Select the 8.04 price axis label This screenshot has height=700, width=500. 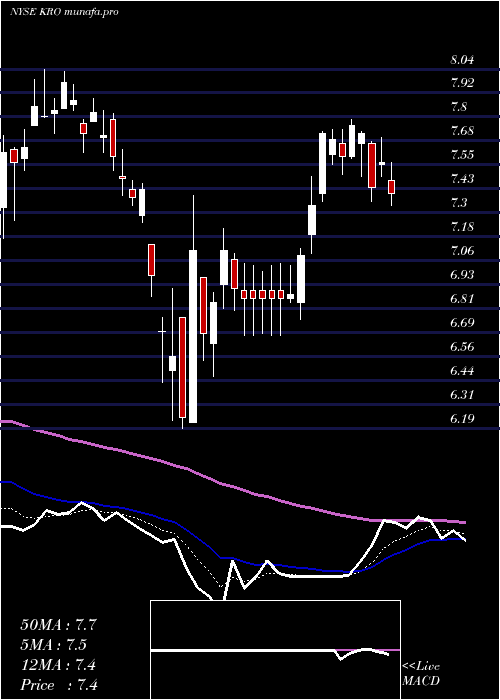tap(462, 59)
